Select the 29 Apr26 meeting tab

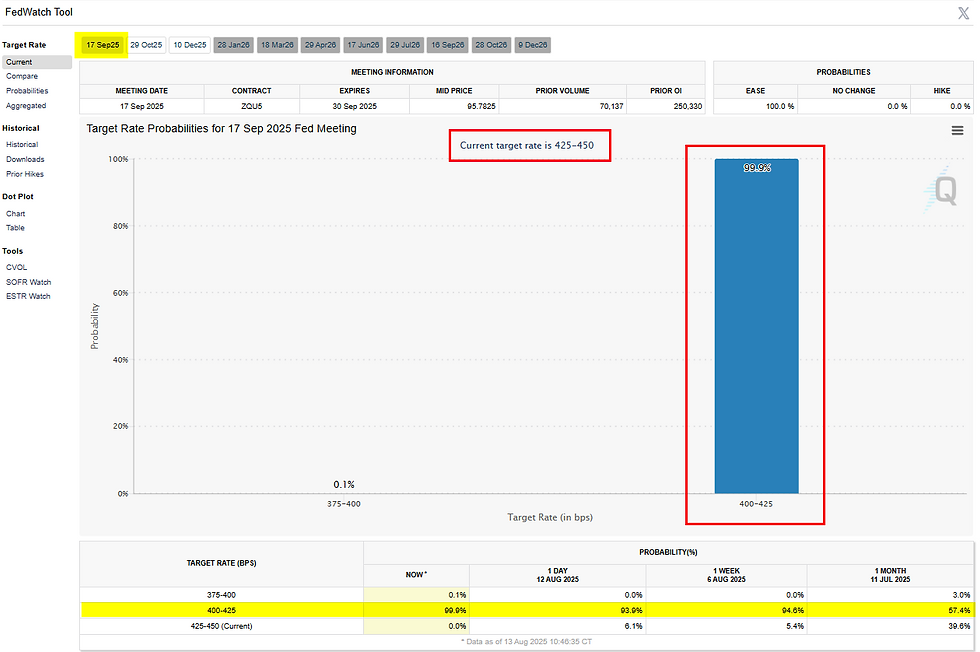(x=321, y=45)
